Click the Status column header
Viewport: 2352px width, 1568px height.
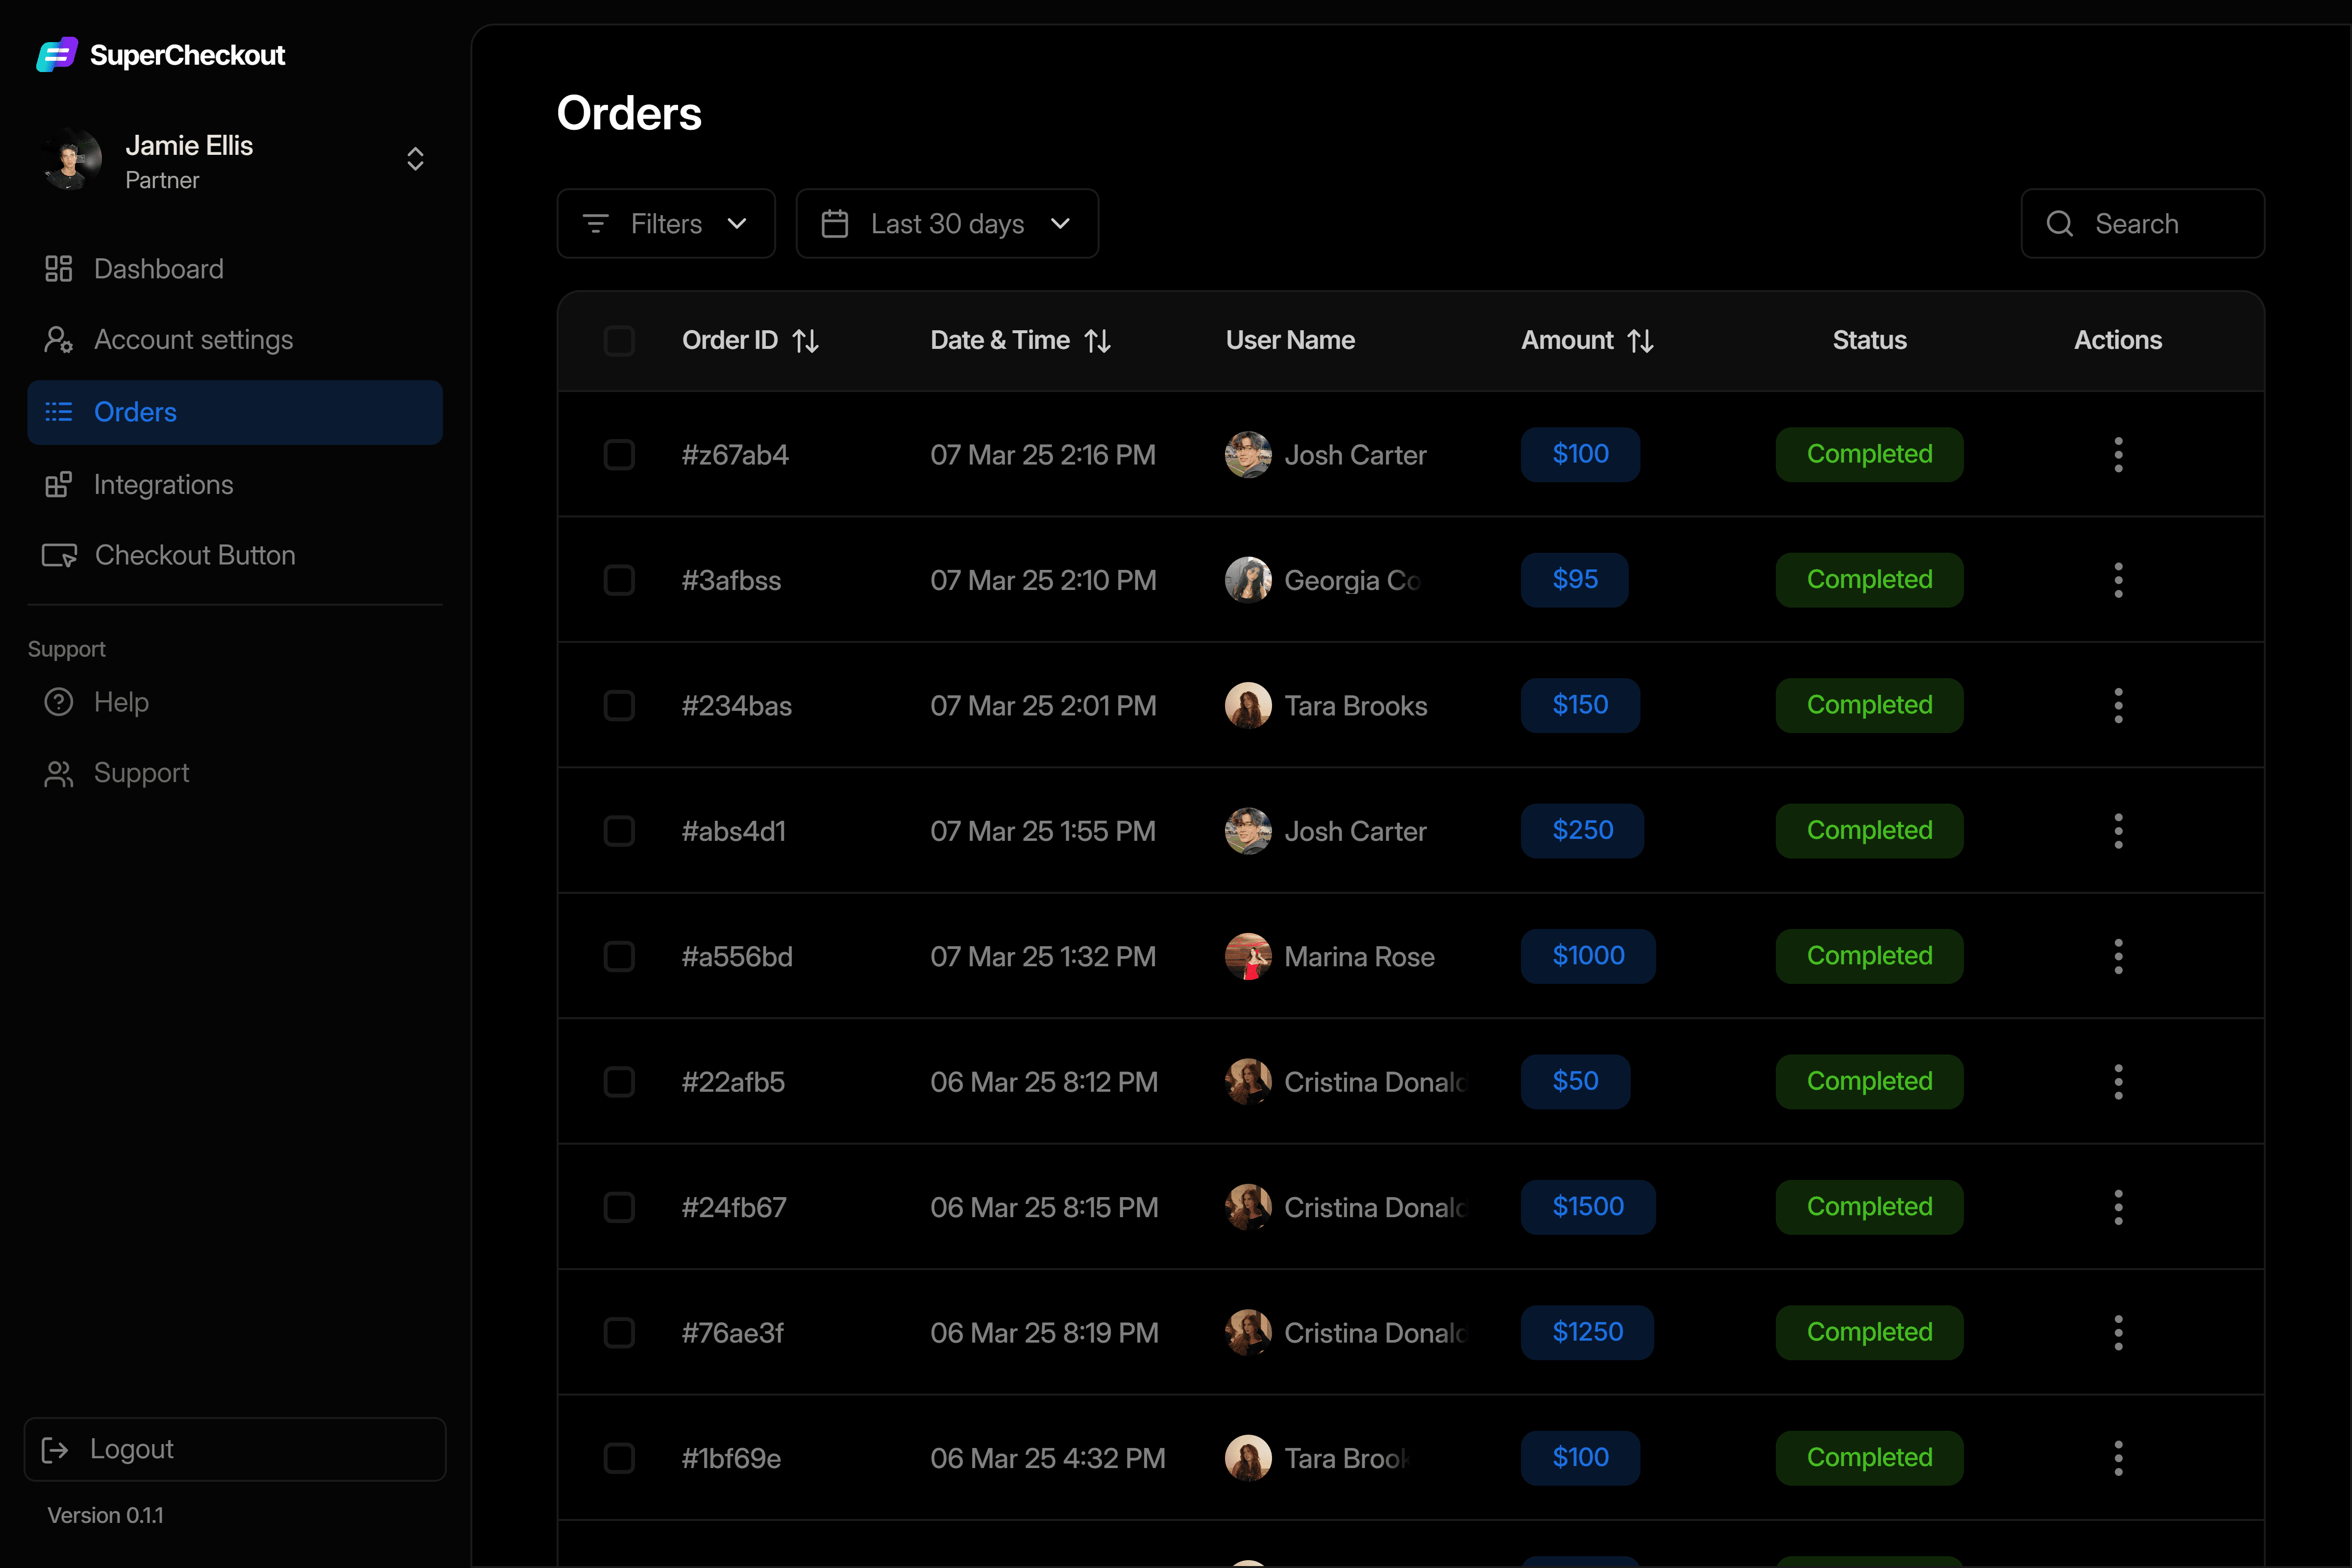click(1869, 341)
